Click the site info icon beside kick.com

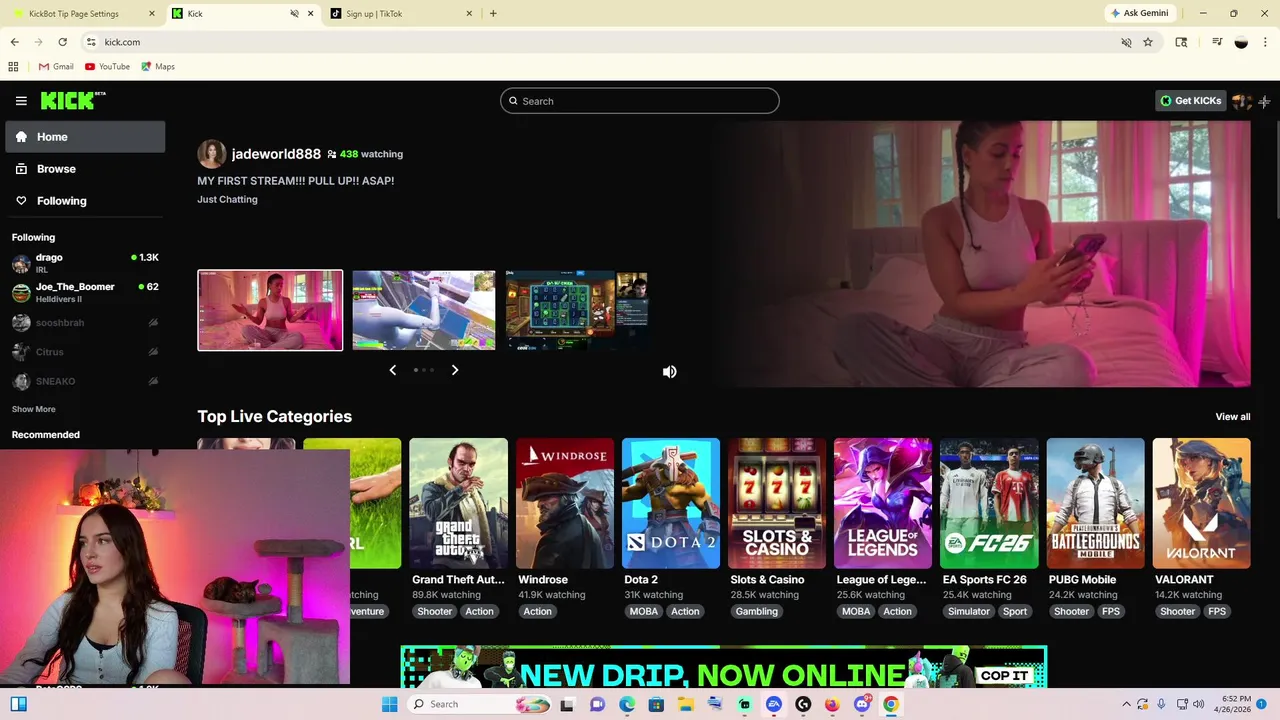[91, 42]
